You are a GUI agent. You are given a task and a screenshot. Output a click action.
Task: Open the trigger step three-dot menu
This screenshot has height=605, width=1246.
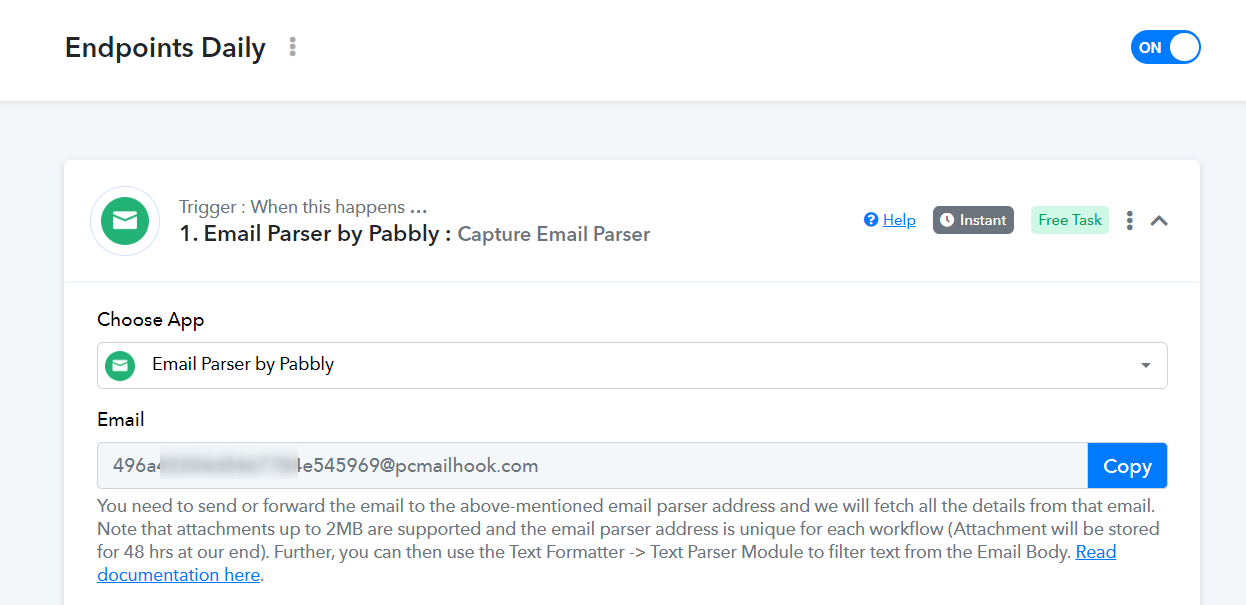click(x=1129, y=220)
